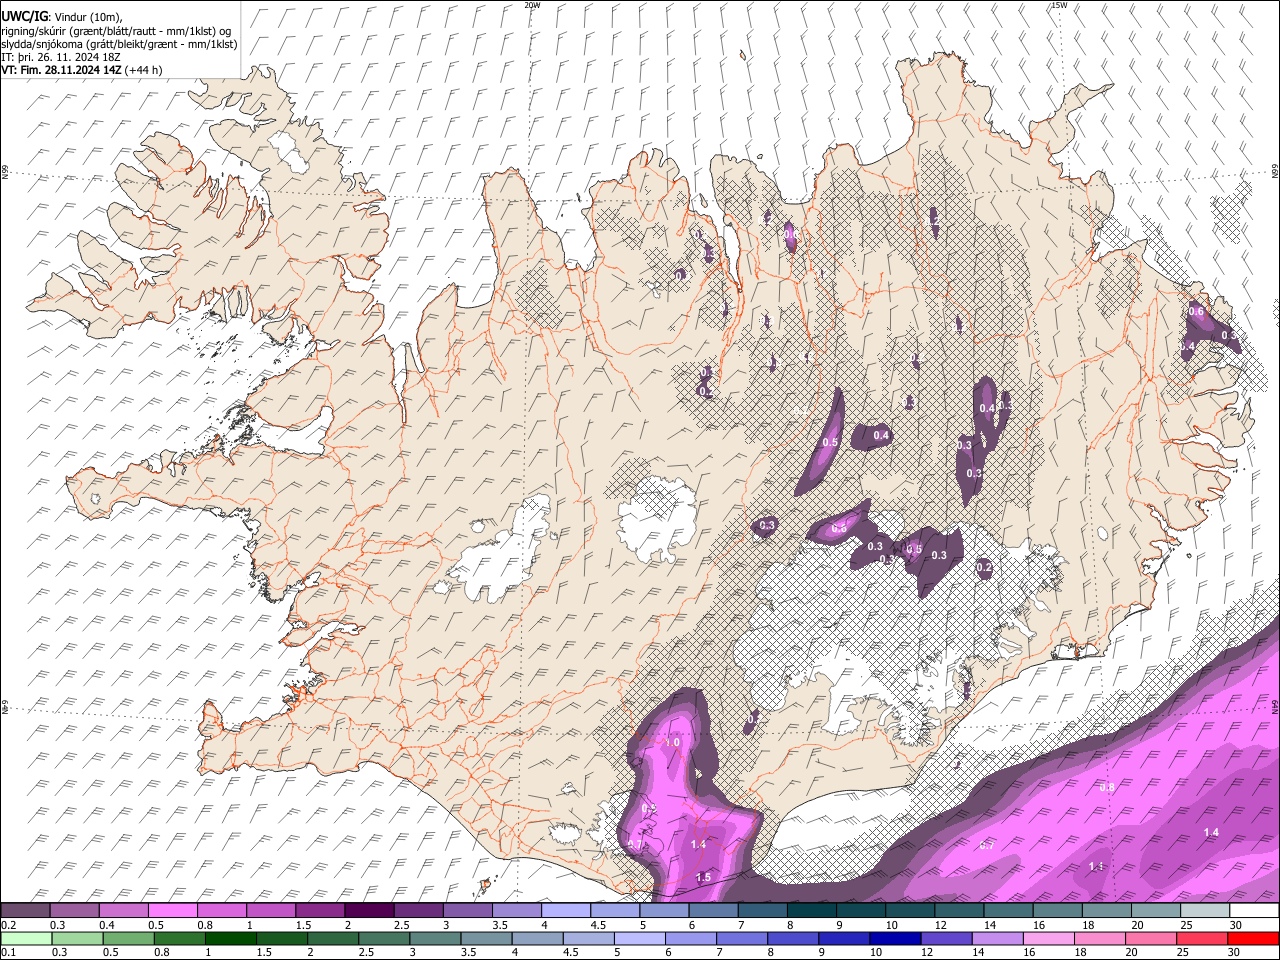This screenshot has height=960, width=1280.
Task: Click the 'UWC/IG' title text
Action: tap(24, 15)
